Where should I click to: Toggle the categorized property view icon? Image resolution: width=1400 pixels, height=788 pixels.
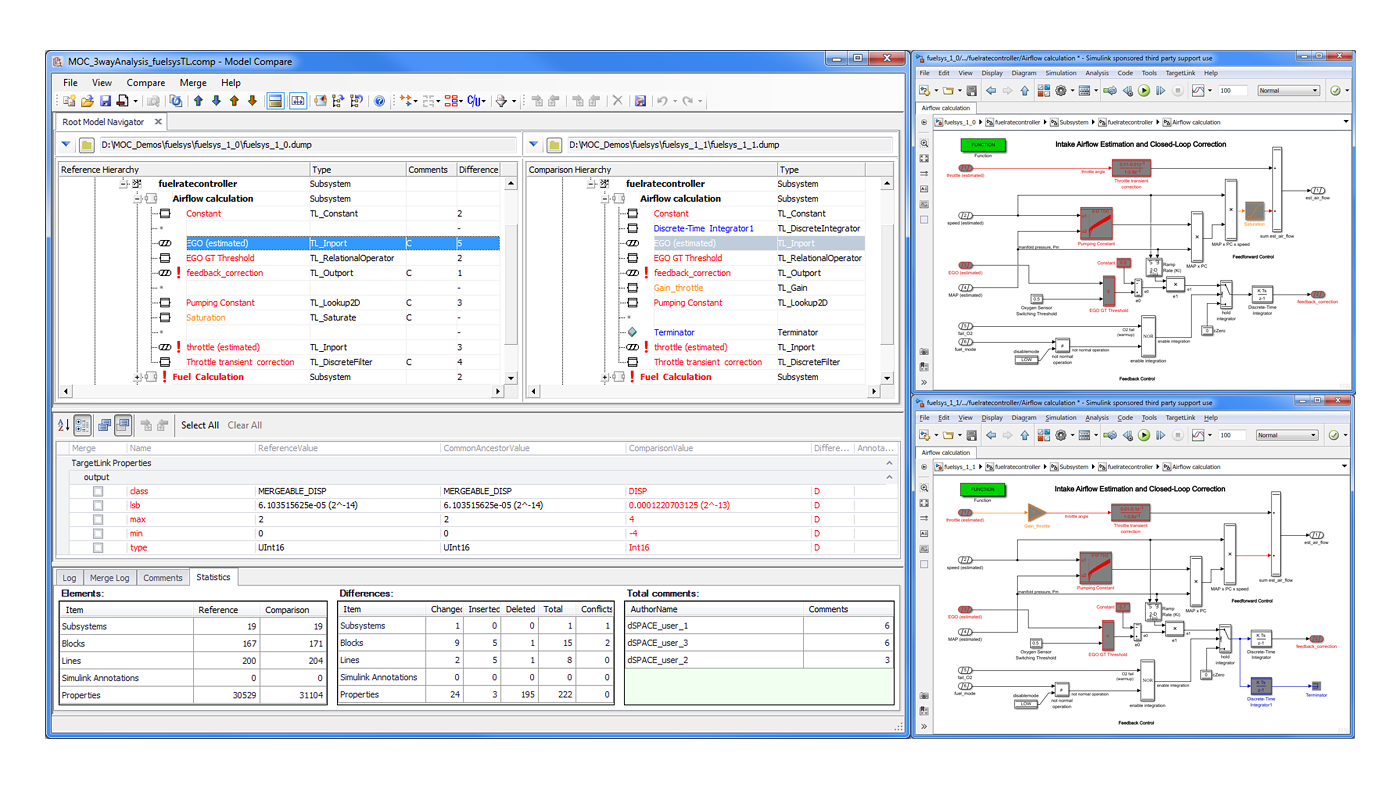point(83,425)
